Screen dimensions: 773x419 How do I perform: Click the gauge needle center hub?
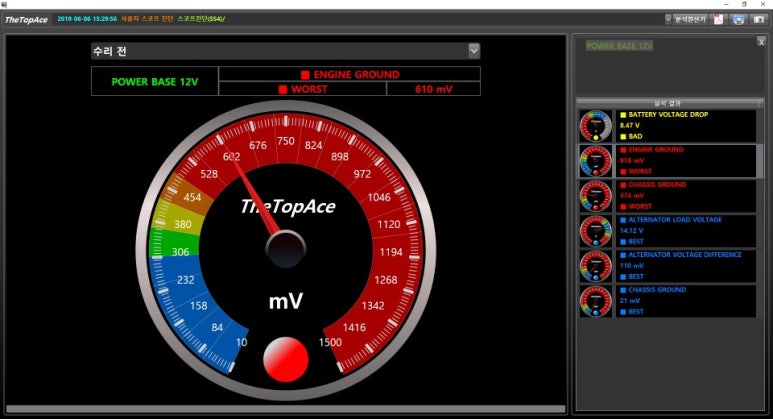pos(285,249)
